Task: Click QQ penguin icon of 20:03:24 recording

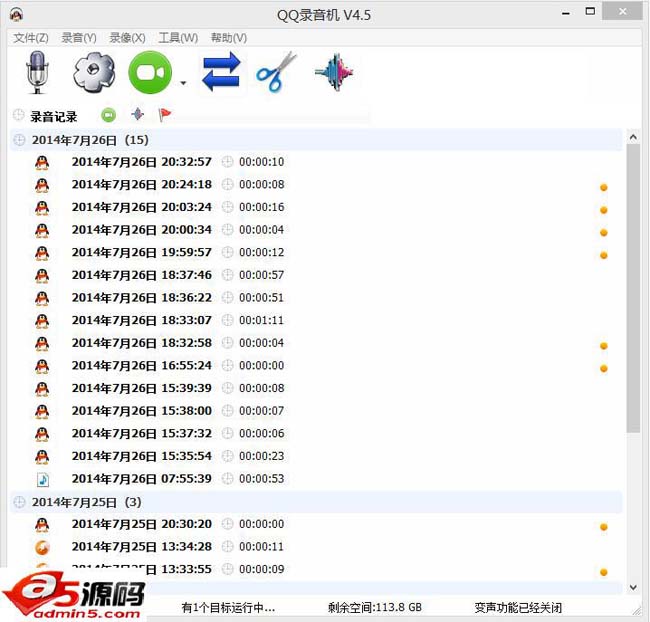Action: point(42,208)
